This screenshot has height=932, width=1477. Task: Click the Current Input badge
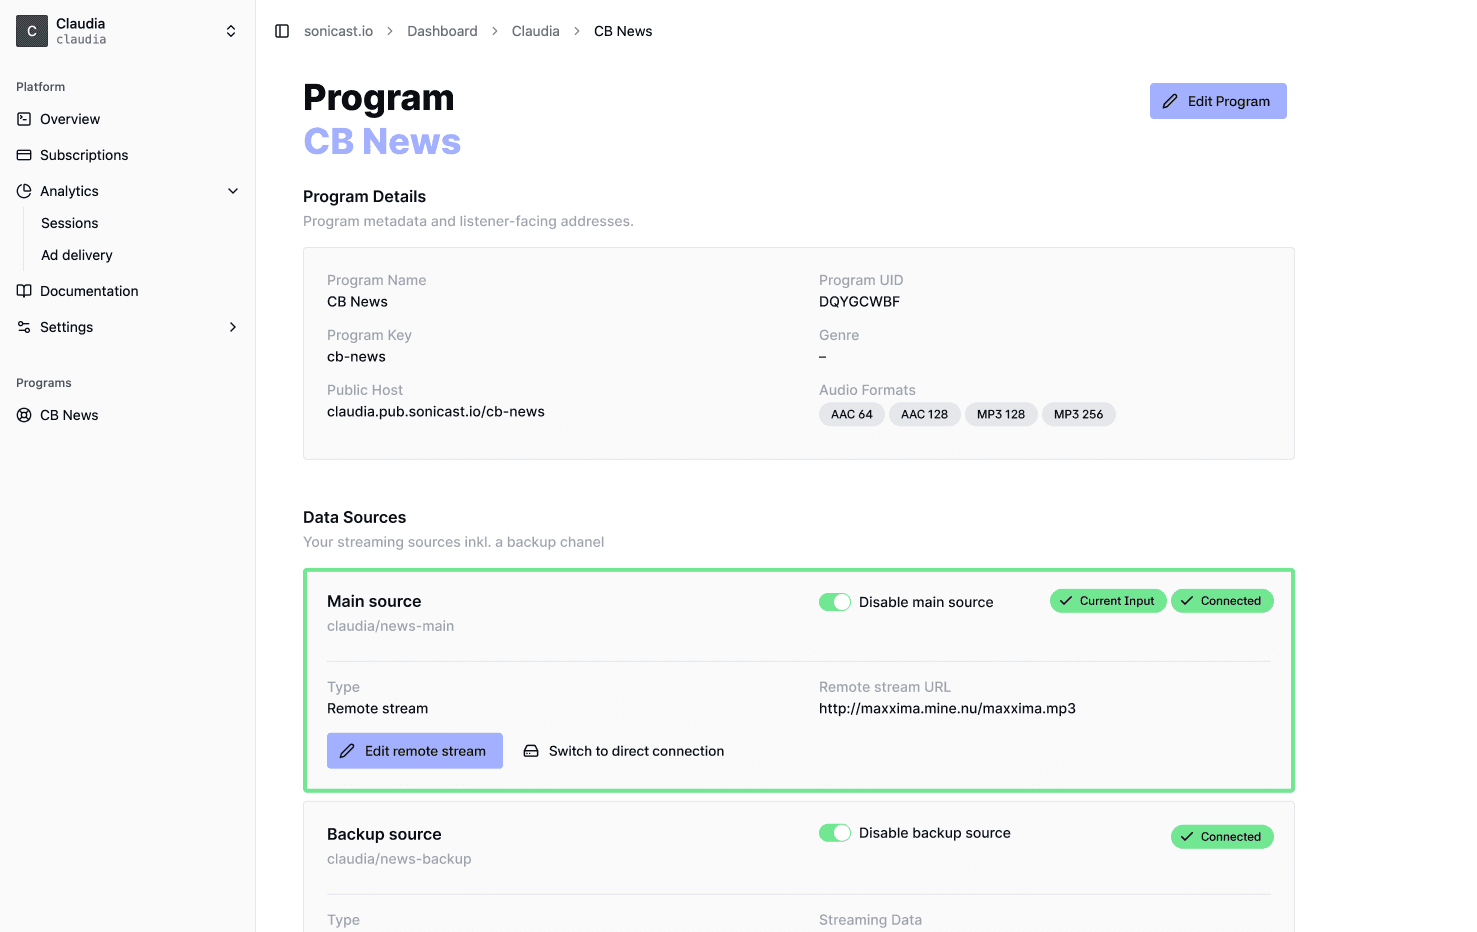tap(1108, 601)
